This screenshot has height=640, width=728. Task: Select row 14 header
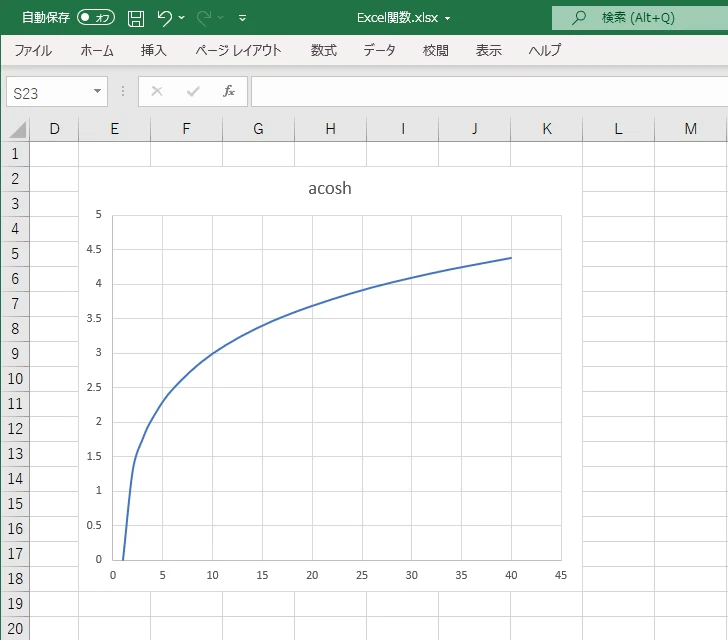(15, 478)
